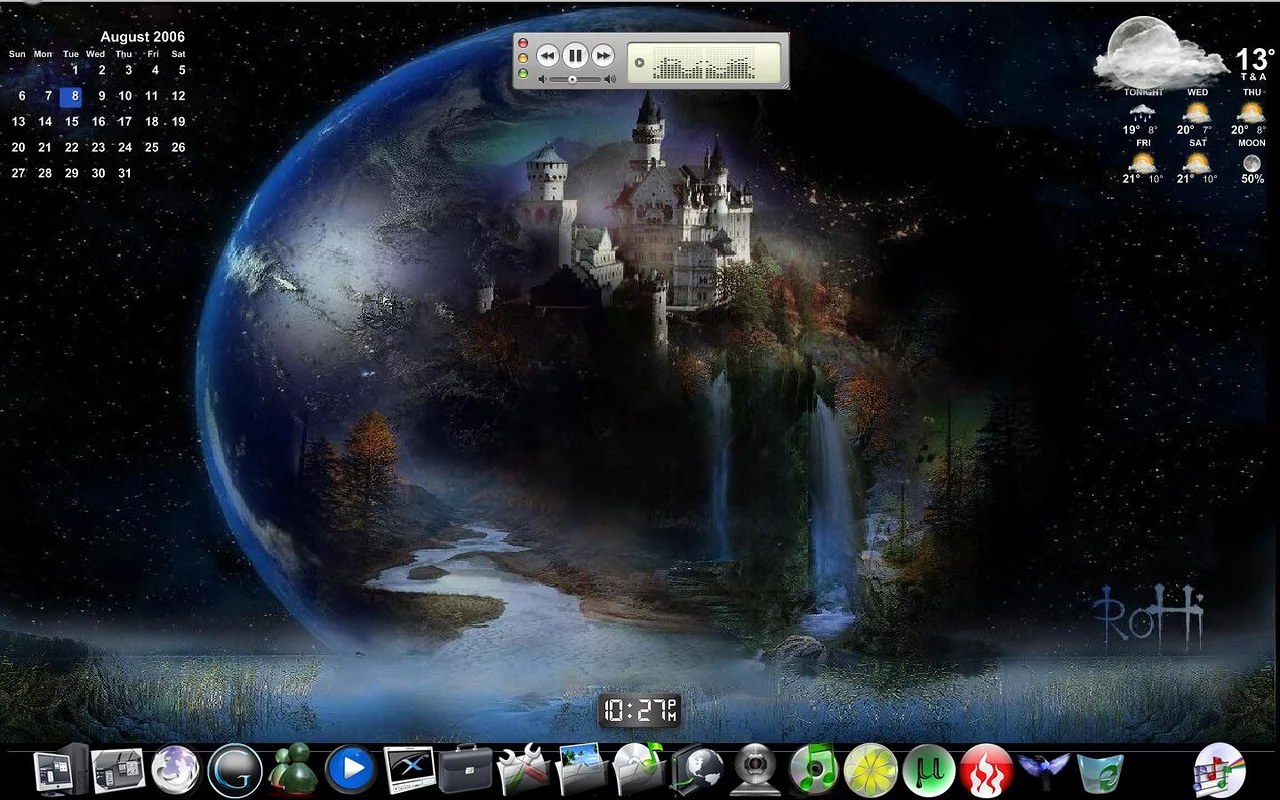Screen dimensions: 1280x800
Task: Rewind to the previous track
Action: (x=547, y=55)
